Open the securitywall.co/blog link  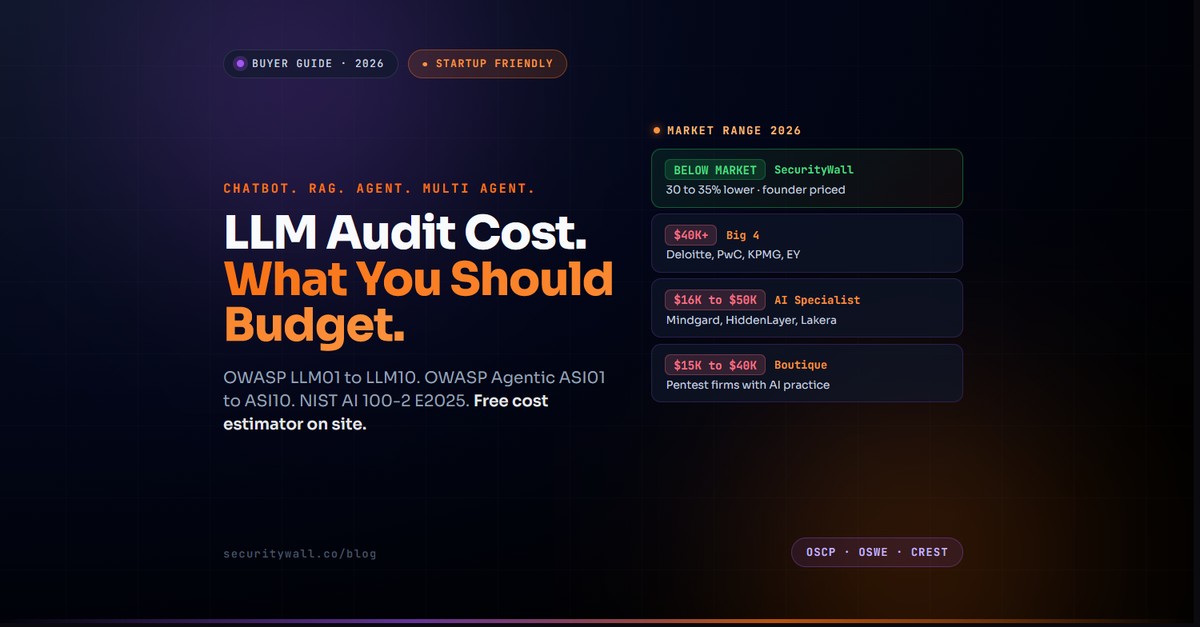pos(300,553)
